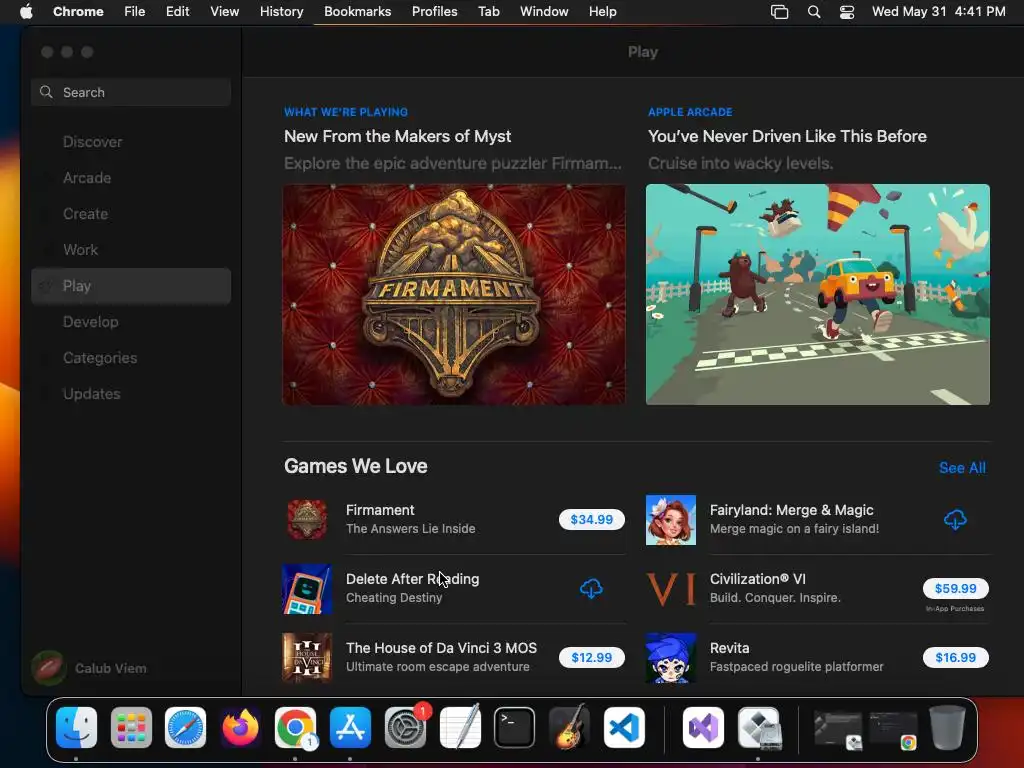Switch to the Work sidebar section
Viewport: 1024px width, 768px height.
[131, 249]
